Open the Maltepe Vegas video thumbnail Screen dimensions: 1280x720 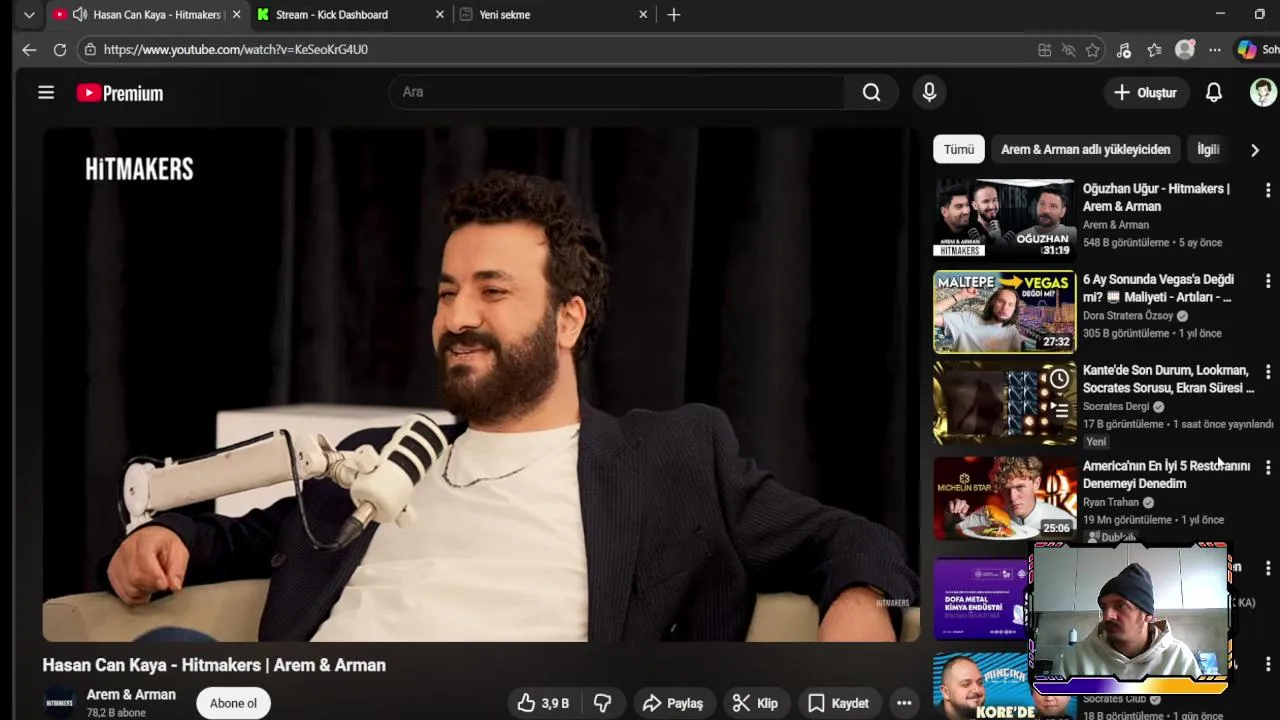[1004, 311]
